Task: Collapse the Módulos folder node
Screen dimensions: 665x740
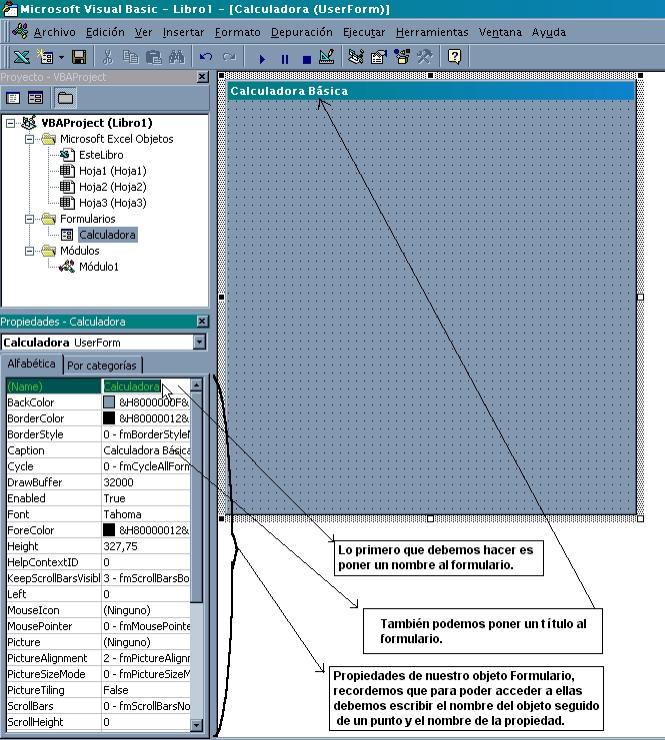Action: [x=31, y=251]
